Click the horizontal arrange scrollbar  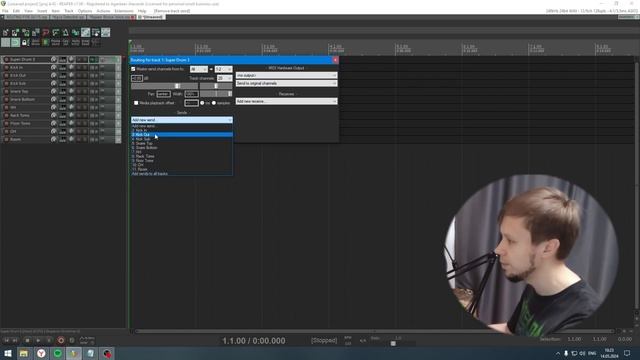tap(374, 331)
